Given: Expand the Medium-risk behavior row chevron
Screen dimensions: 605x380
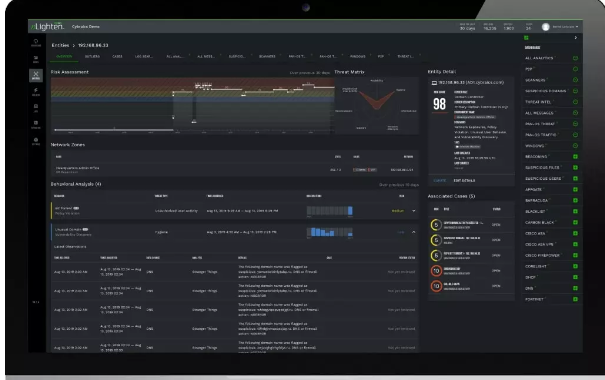Looking at the screenshot, I should coord(414,211).
